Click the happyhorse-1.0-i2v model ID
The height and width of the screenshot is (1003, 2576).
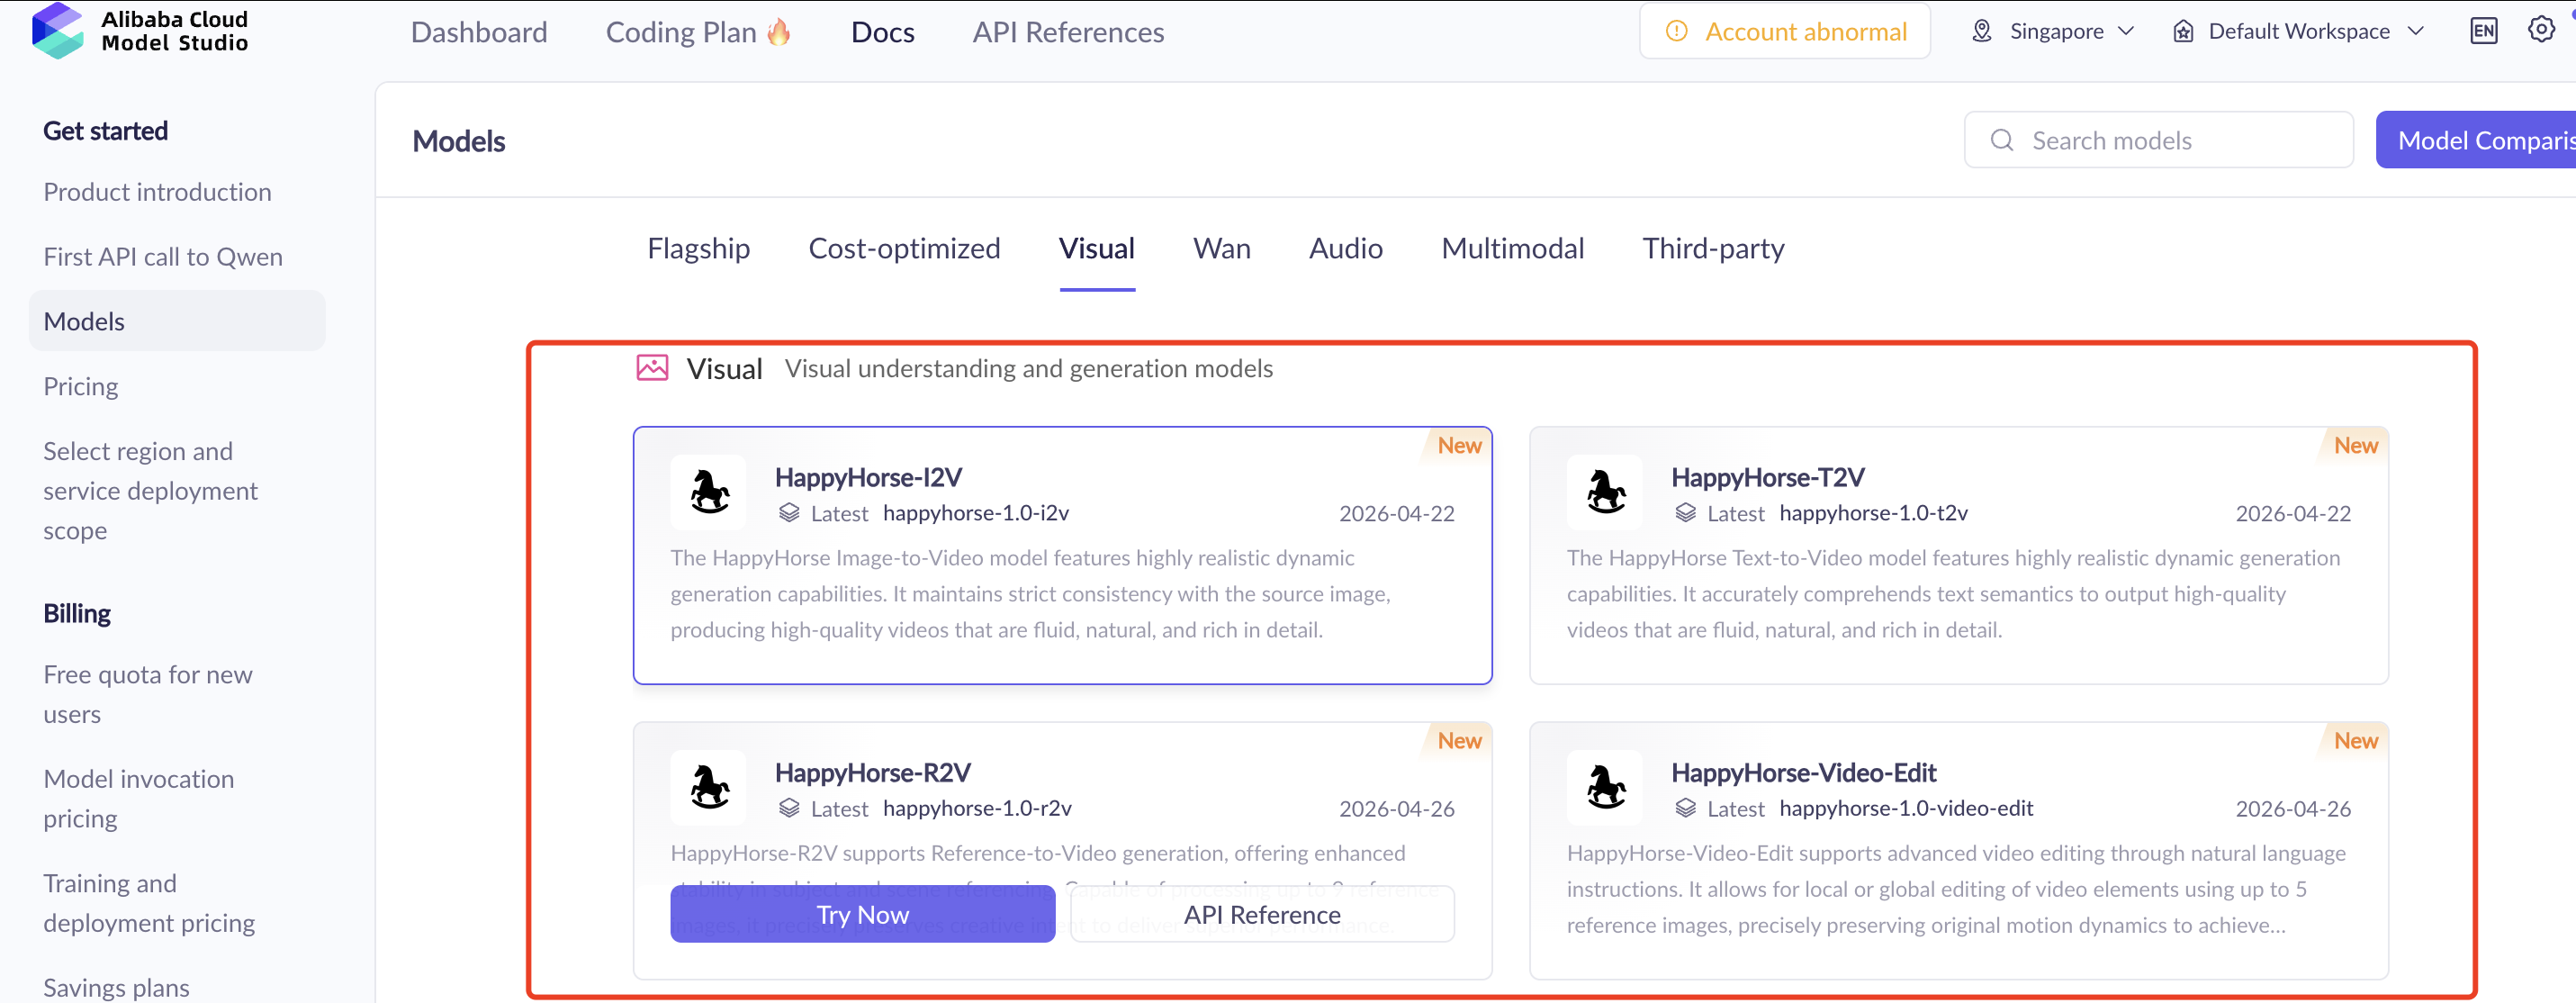point(976,513)
